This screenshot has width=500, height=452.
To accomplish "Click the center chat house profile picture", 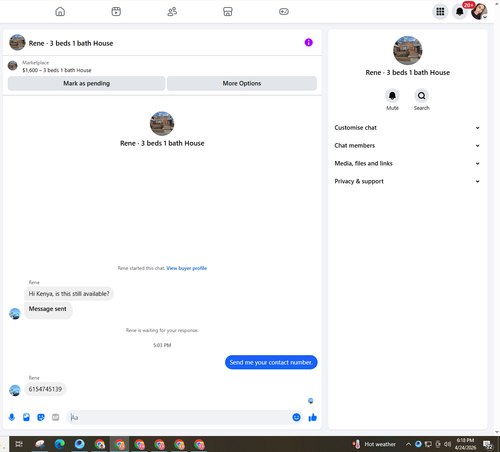I will (162, 123).
